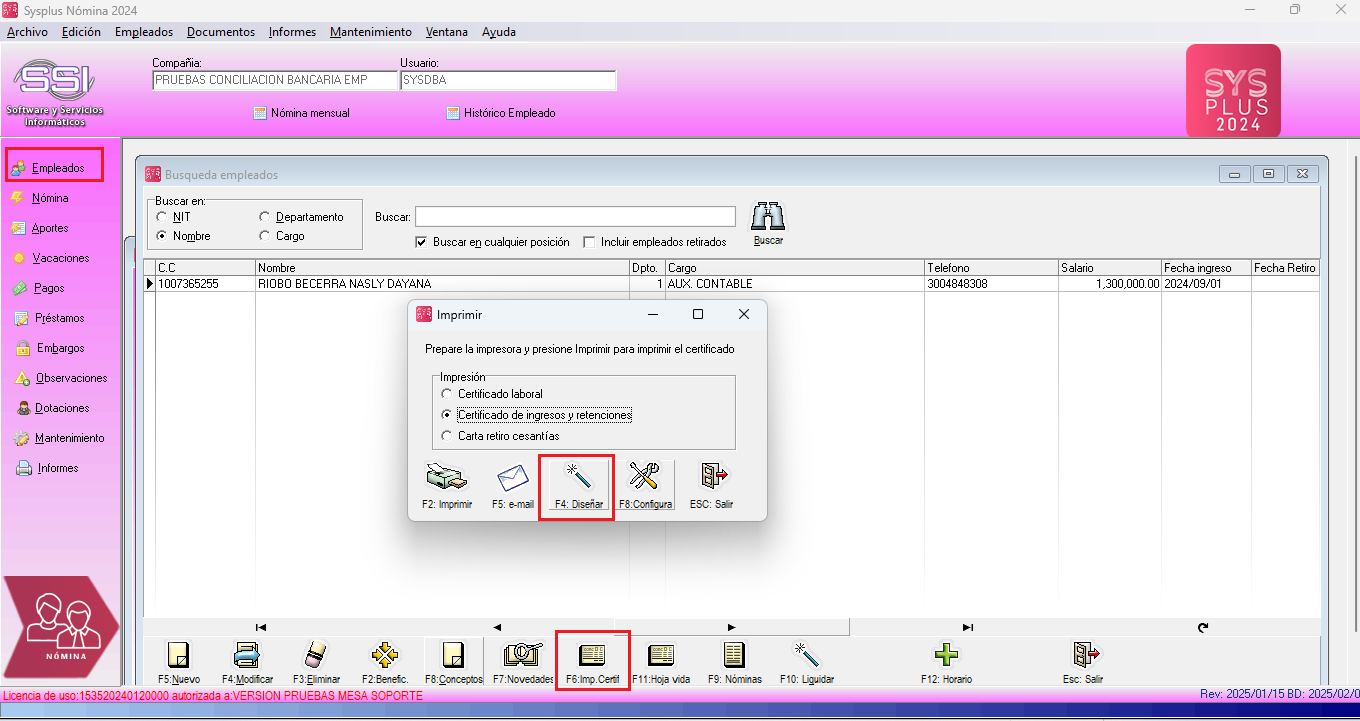Click F5: e-mail envelope icon

[x=513, y=486]
